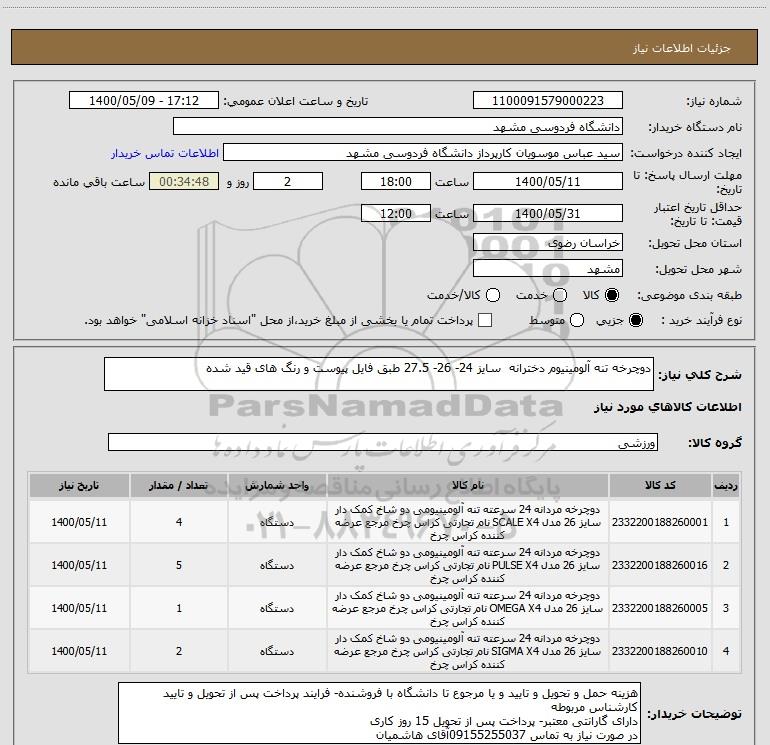Click the buyer name field دانشگاه فردوسی مشهد
Screen dimensions: 770x745
tap(398, 126)
